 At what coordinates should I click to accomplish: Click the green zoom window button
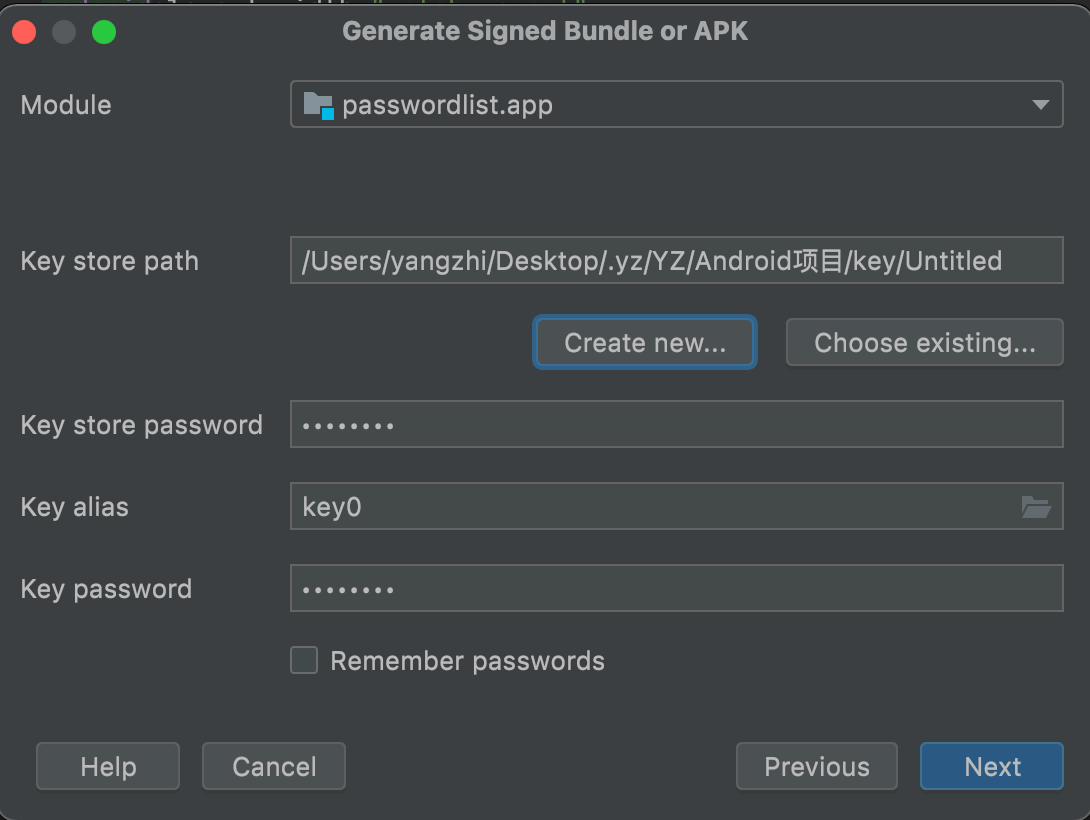coord(104,32)
